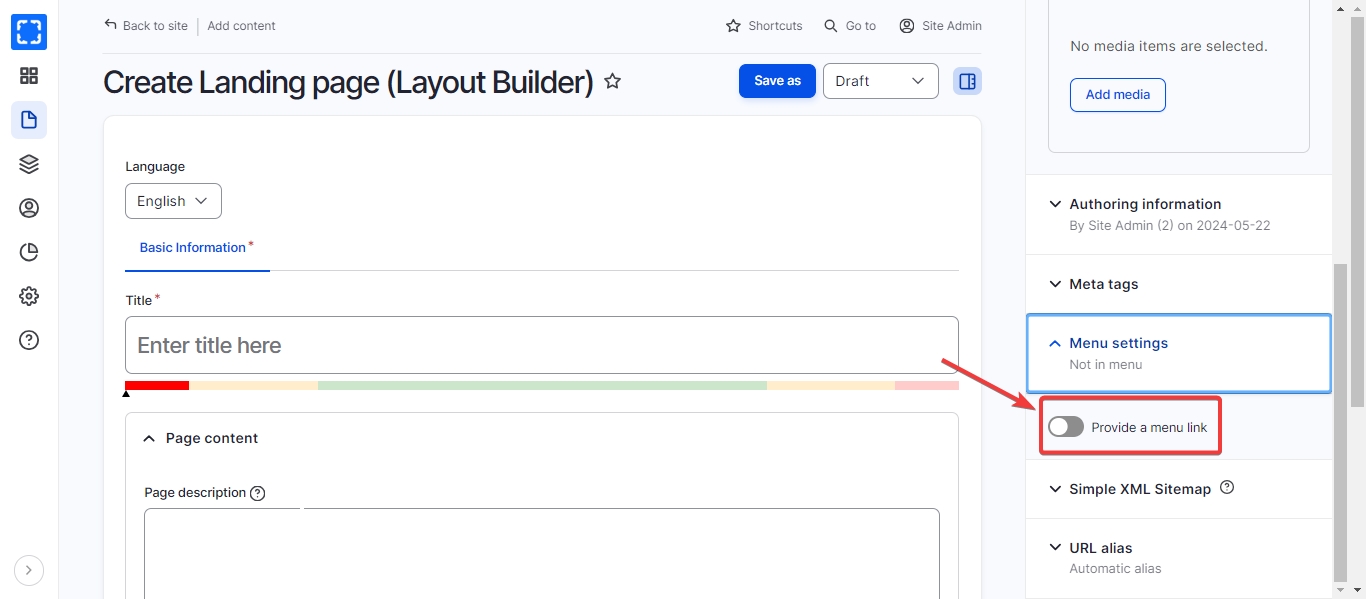Click the Save as button
Screen dimensions: 1366x599
click(777, 81)
